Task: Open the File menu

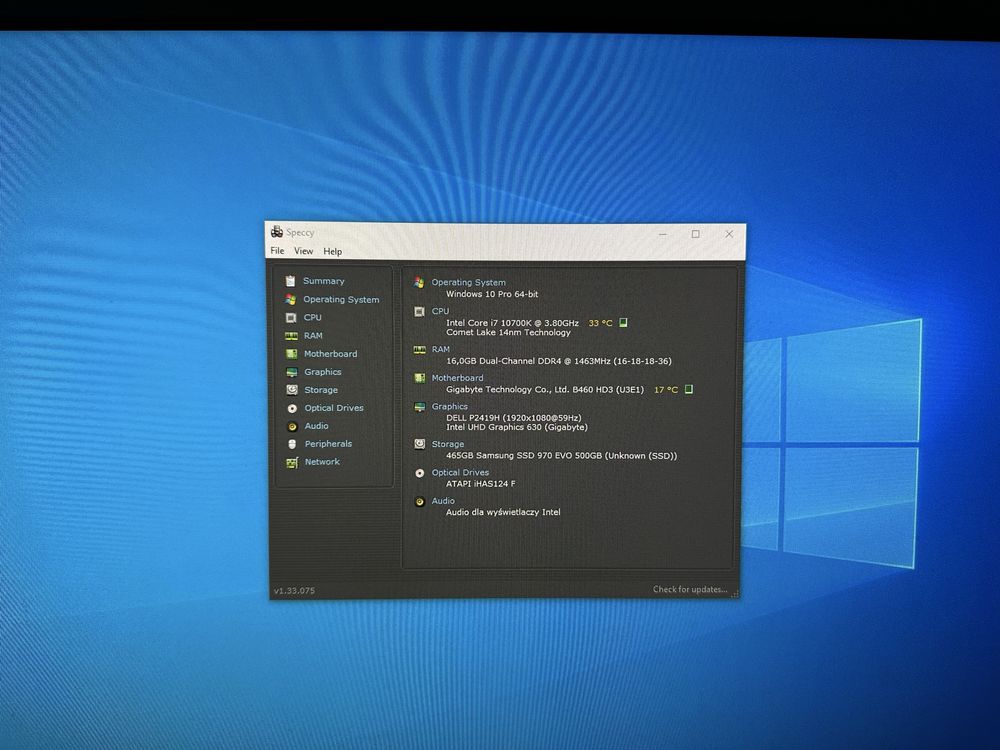Action: click(x=277, y=251)
